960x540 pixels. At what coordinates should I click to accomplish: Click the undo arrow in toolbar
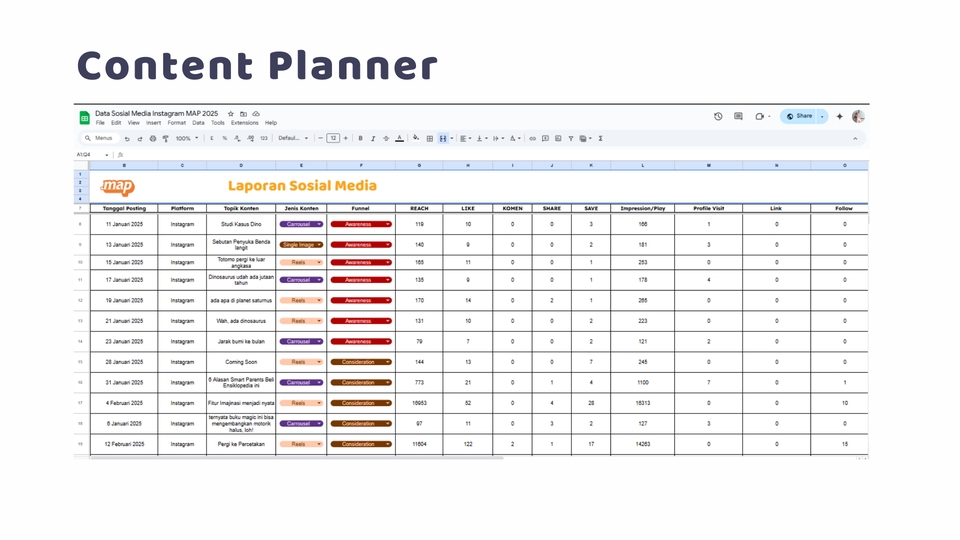tap(127, 138)
